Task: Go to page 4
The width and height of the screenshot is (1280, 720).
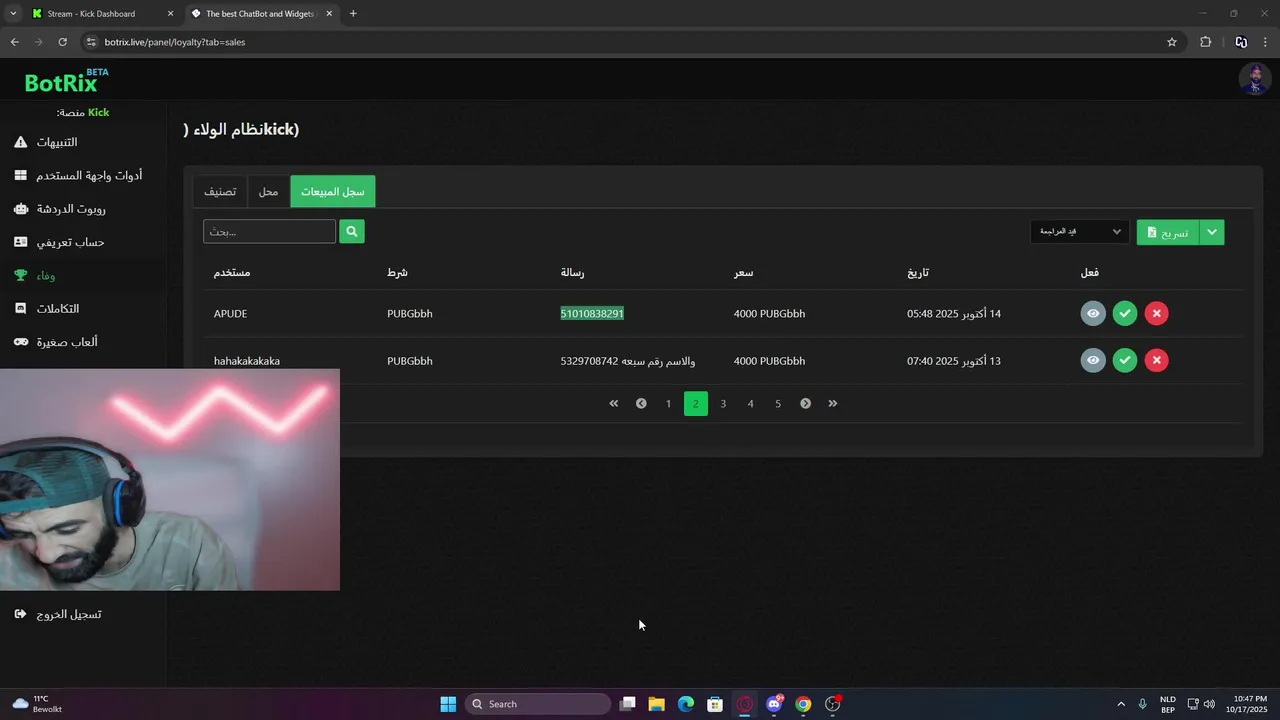Action: [x=750, y=403]
